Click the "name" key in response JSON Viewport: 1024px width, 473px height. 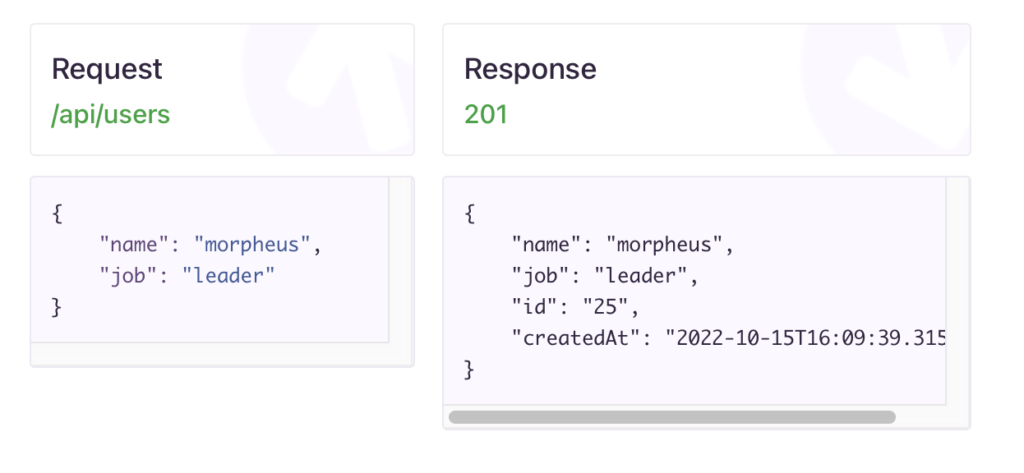coord(548,245)
